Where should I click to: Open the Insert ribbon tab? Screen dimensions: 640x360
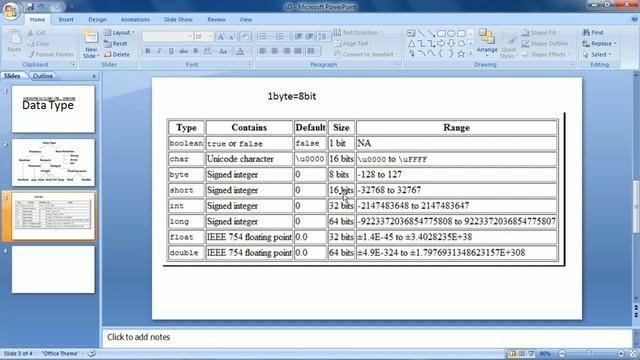coord(66,19)
